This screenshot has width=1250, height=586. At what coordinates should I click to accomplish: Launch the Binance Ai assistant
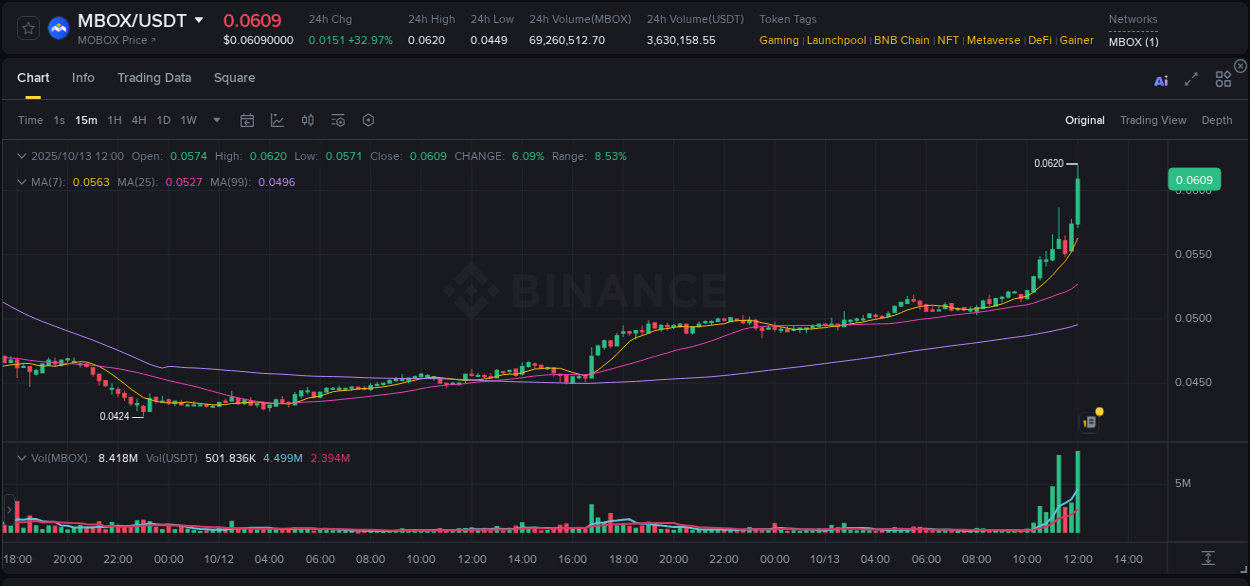(x=1161, y=80)
